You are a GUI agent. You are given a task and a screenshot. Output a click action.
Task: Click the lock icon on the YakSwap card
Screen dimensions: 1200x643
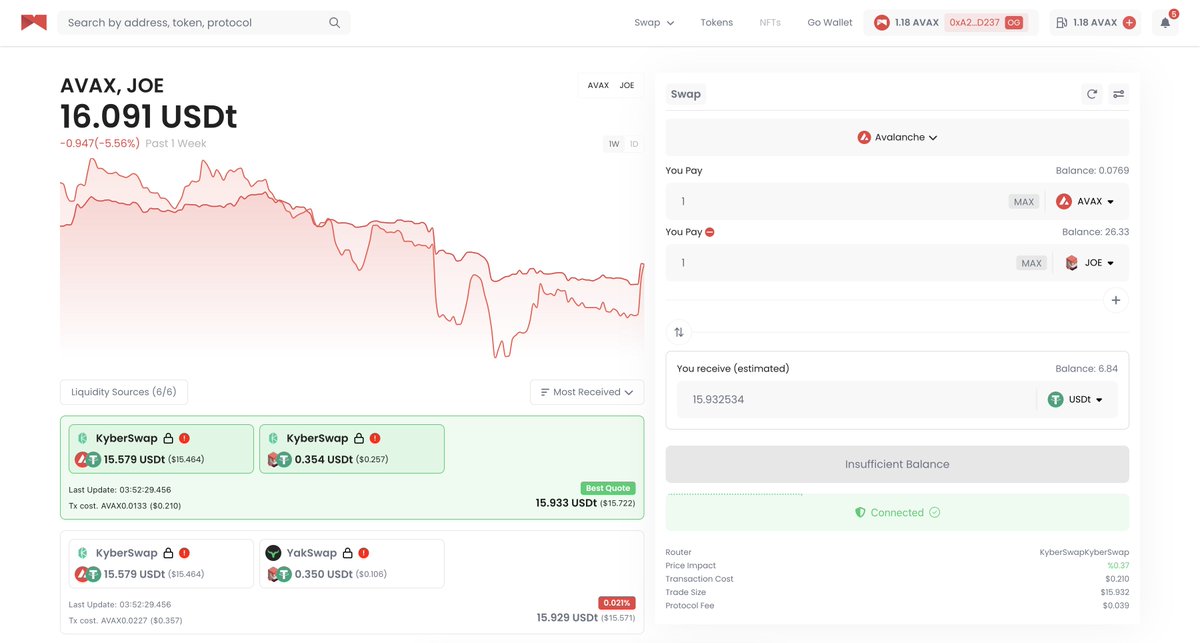tap(347, 553)
